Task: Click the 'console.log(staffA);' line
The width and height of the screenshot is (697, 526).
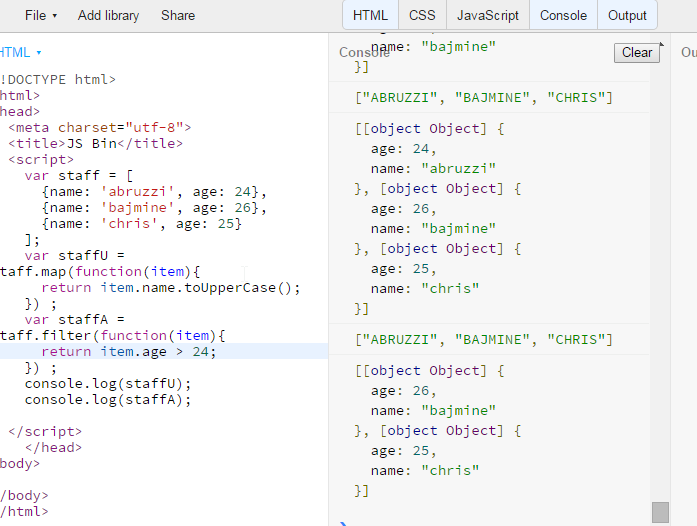Action: 108,400
